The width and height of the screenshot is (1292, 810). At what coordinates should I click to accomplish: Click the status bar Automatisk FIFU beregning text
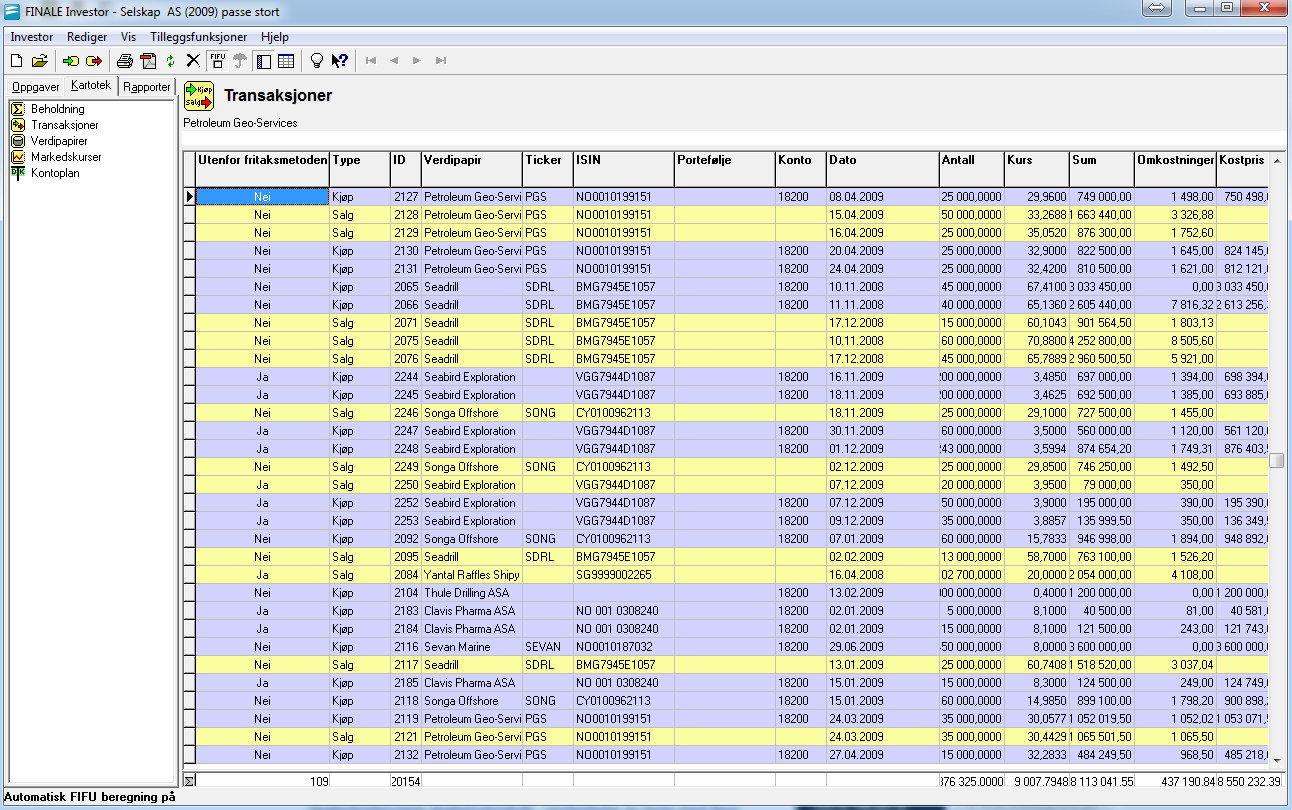(90, 798)
